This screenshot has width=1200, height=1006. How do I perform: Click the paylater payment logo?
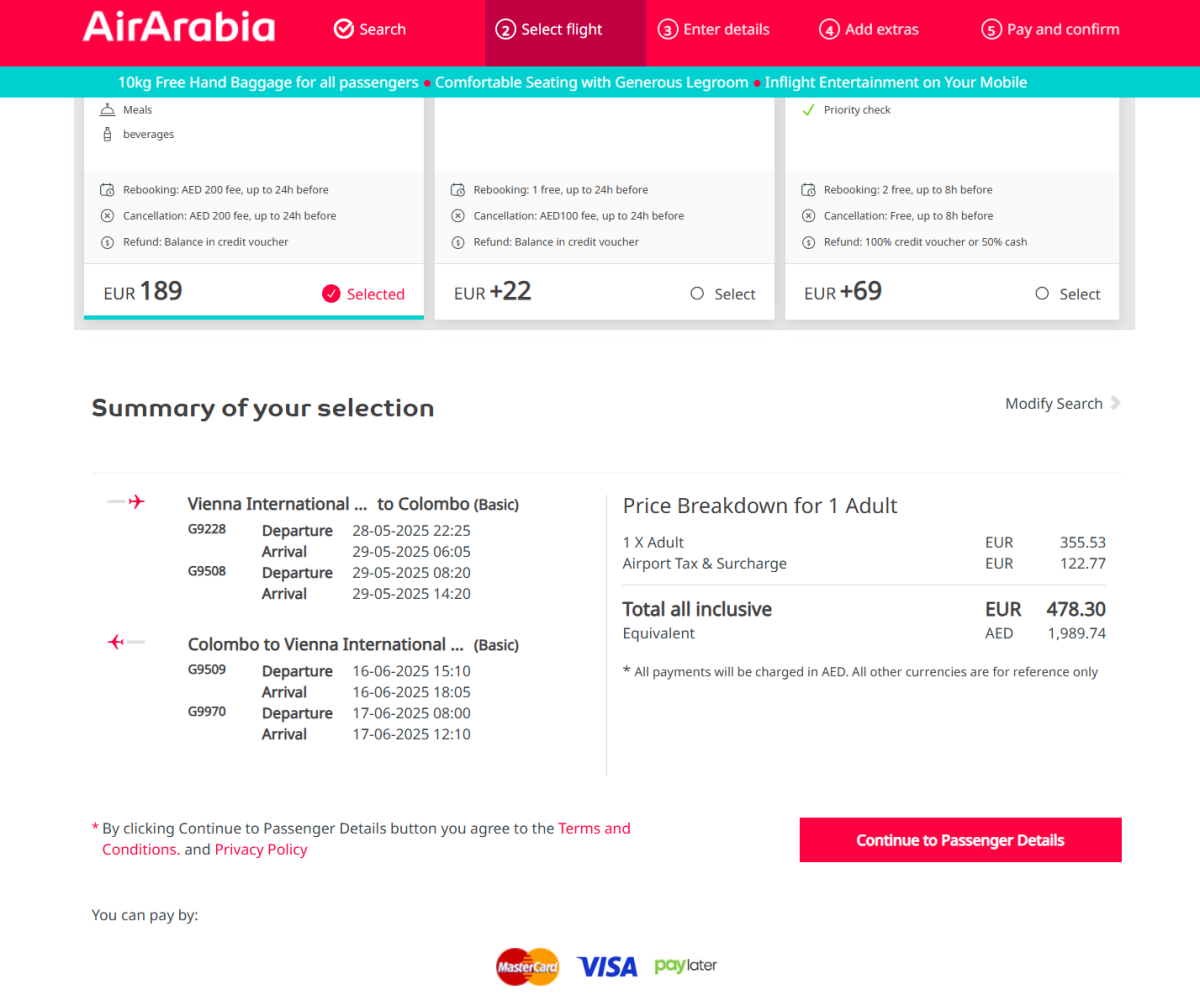click(686, 966)
